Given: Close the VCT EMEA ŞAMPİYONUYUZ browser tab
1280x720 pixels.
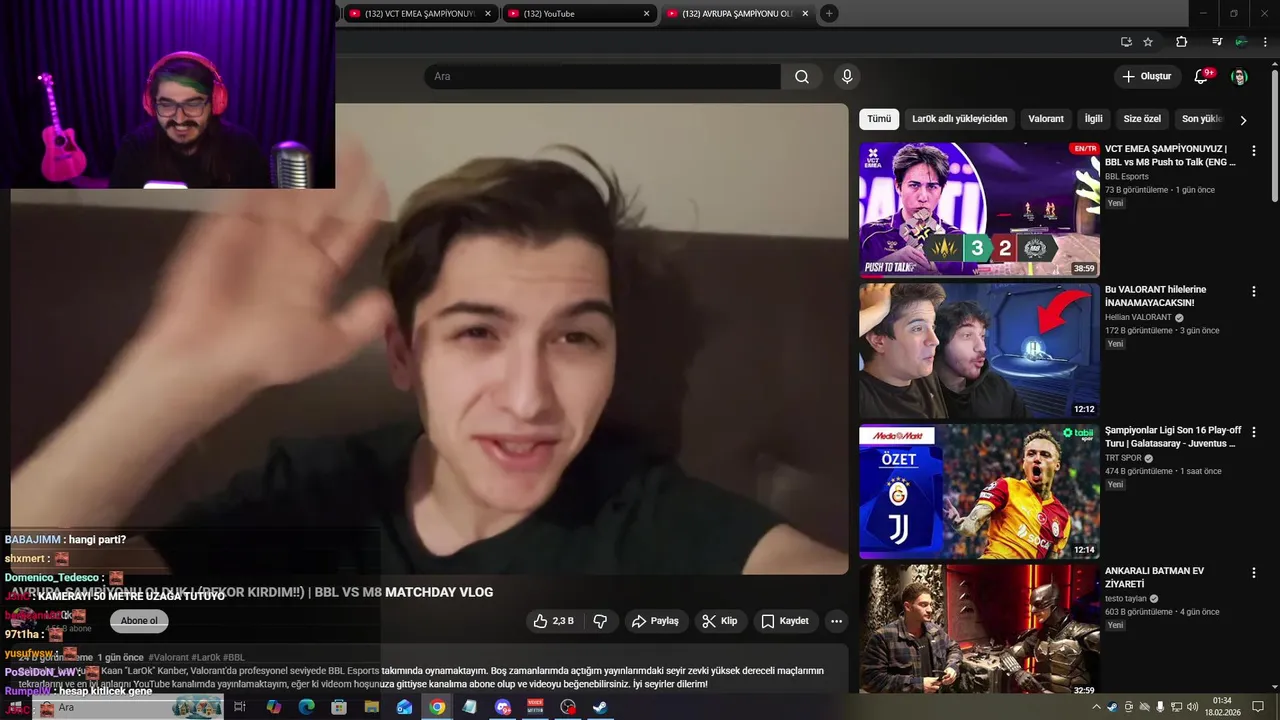Looking at the screenshot, I should [x=488, y=14].
